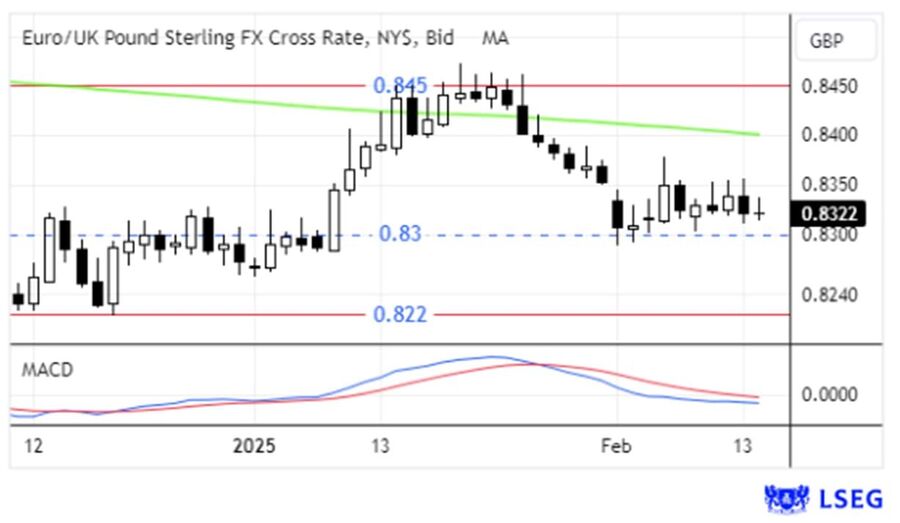
Task: Select the Feb date axis marker
Action: (x=617, y=444)
